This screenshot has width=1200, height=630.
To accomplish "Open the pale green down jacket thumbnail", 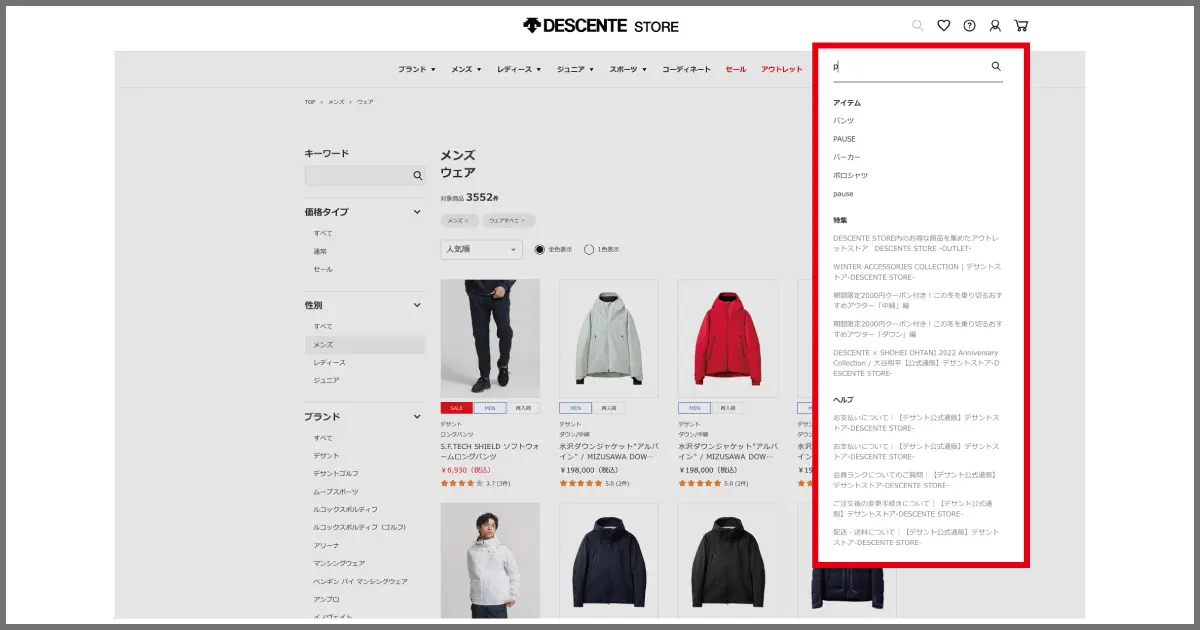I will tap(609, 338).
